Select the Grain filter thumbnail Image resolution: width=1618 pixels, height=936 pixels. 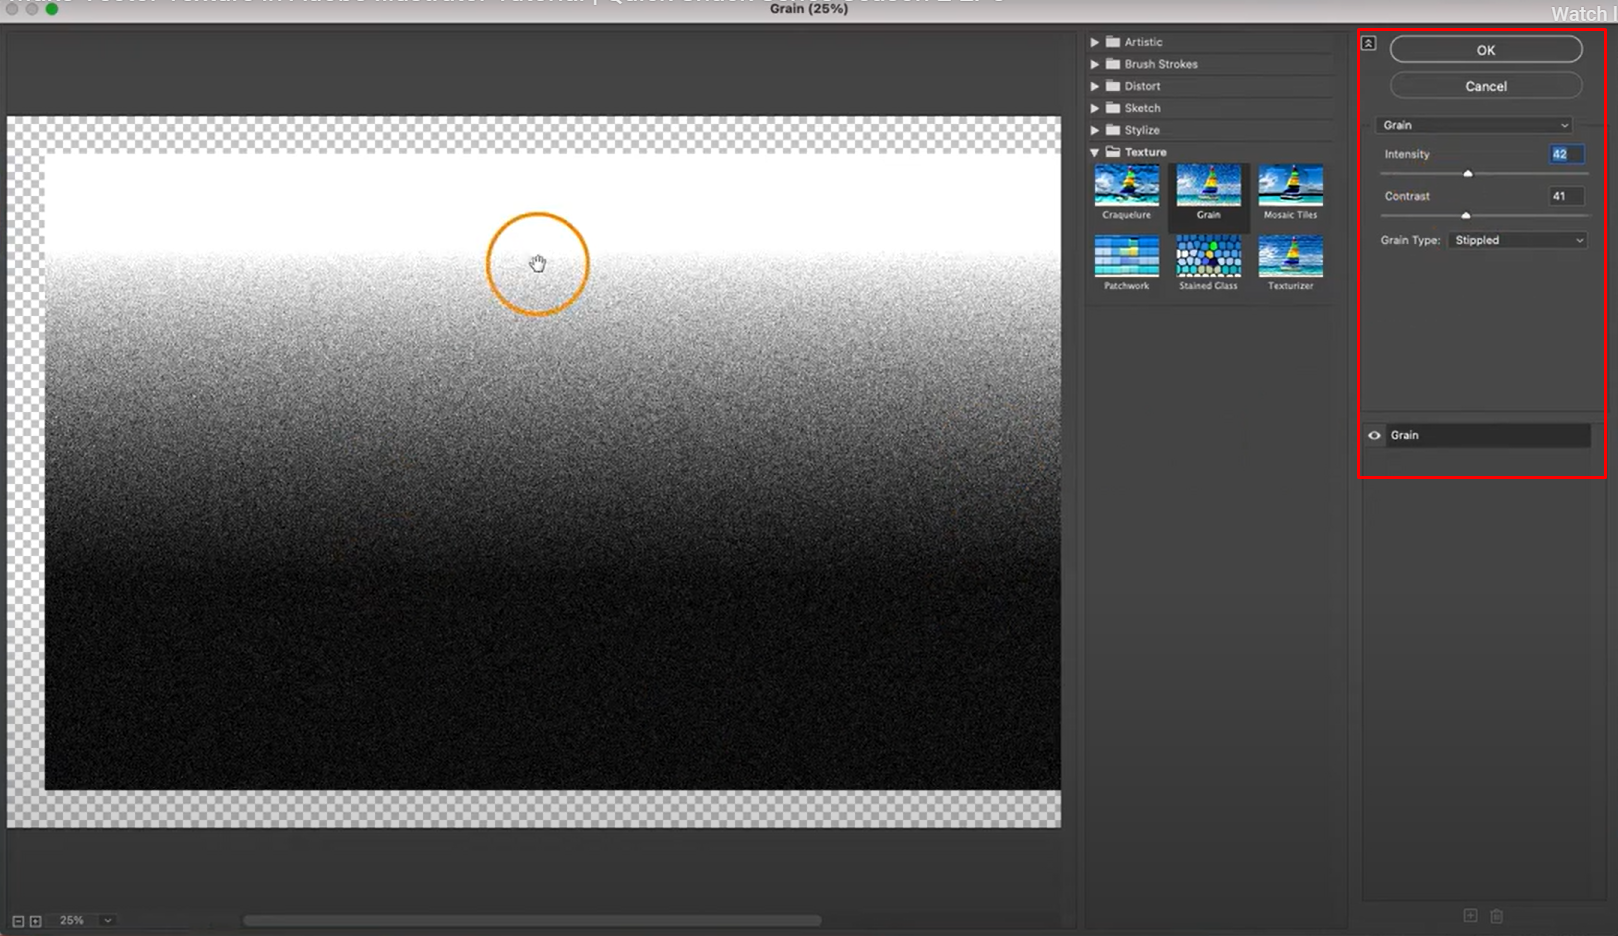point(1209,190)
